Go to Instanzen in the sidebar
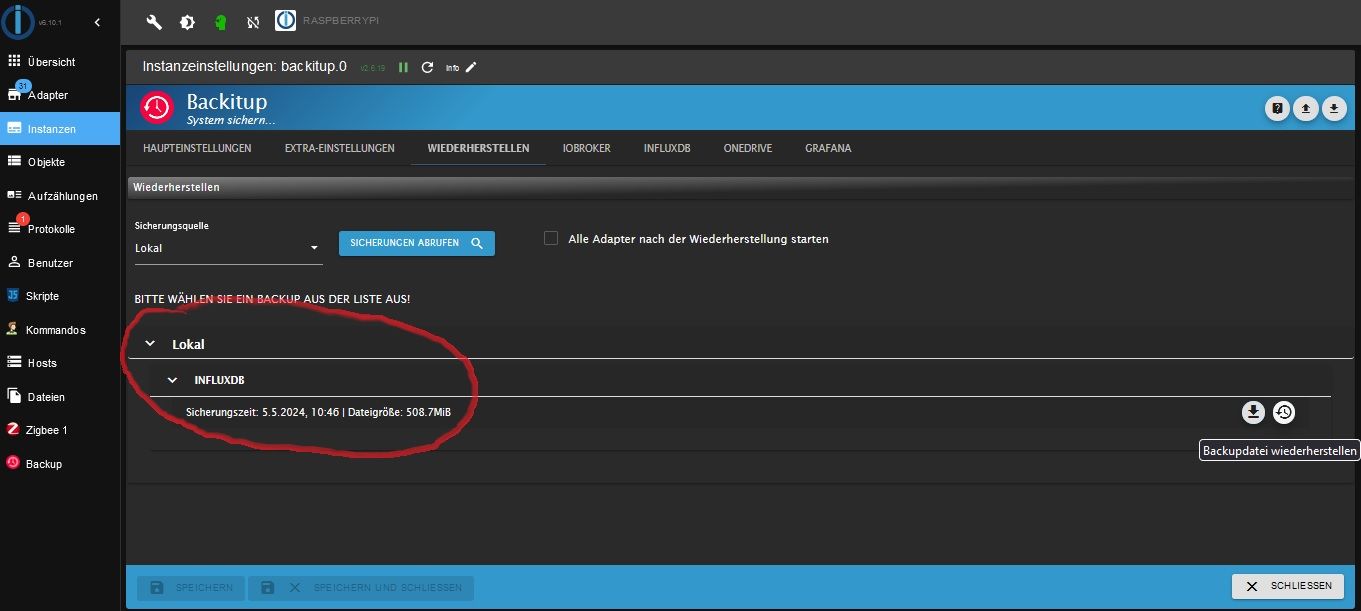The width and height of the screenshot is (1361, 611). coord(60,129)
